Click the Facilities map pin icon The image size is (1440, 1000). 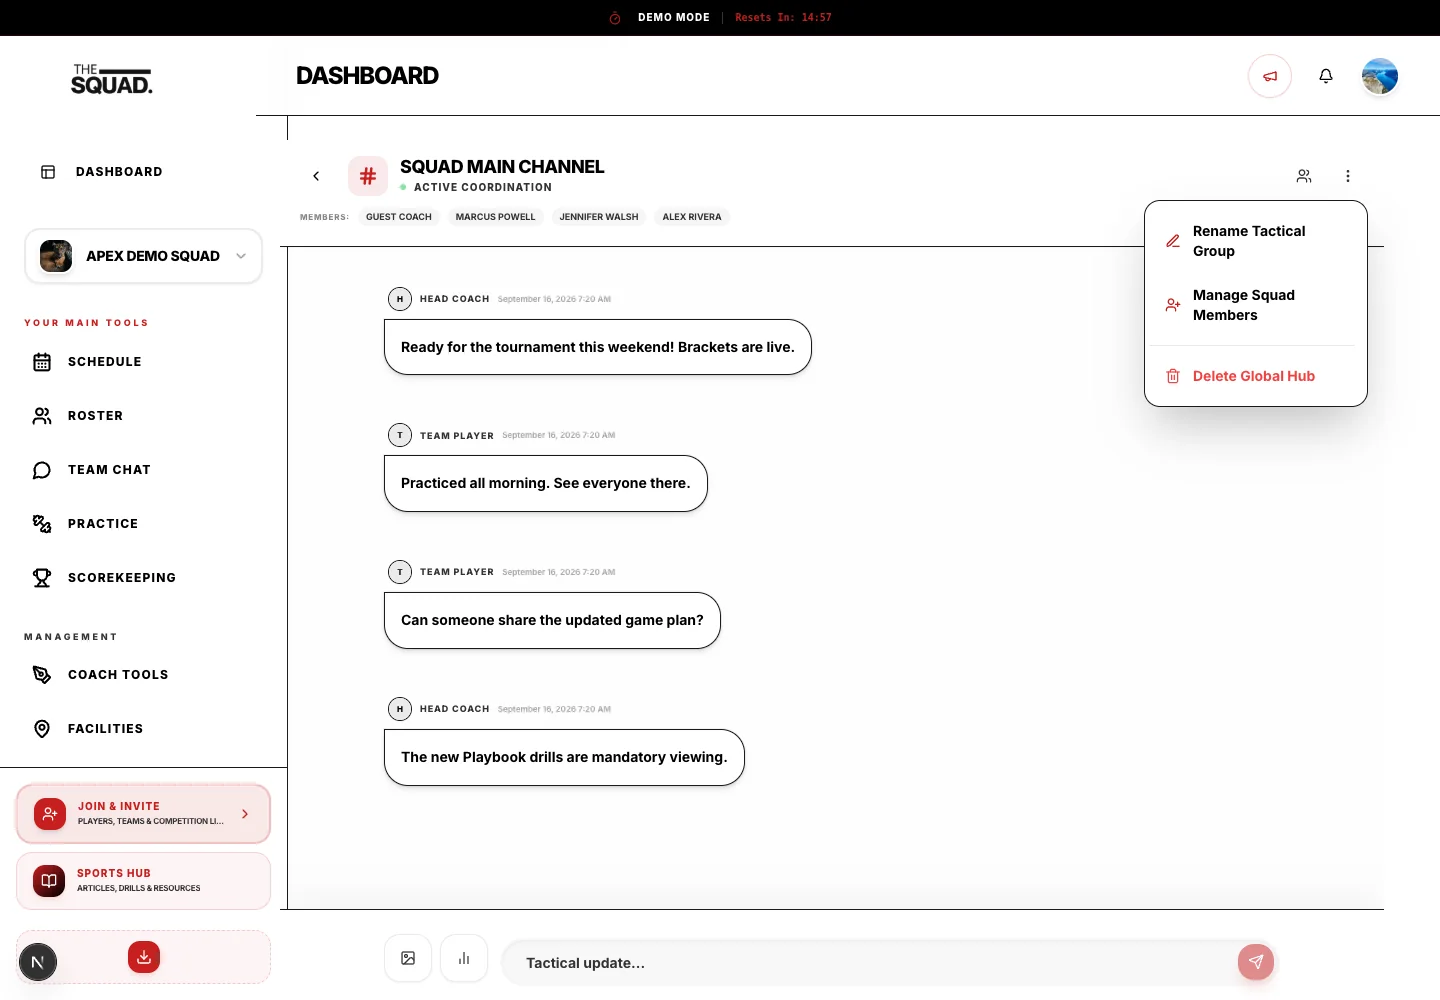42,729
